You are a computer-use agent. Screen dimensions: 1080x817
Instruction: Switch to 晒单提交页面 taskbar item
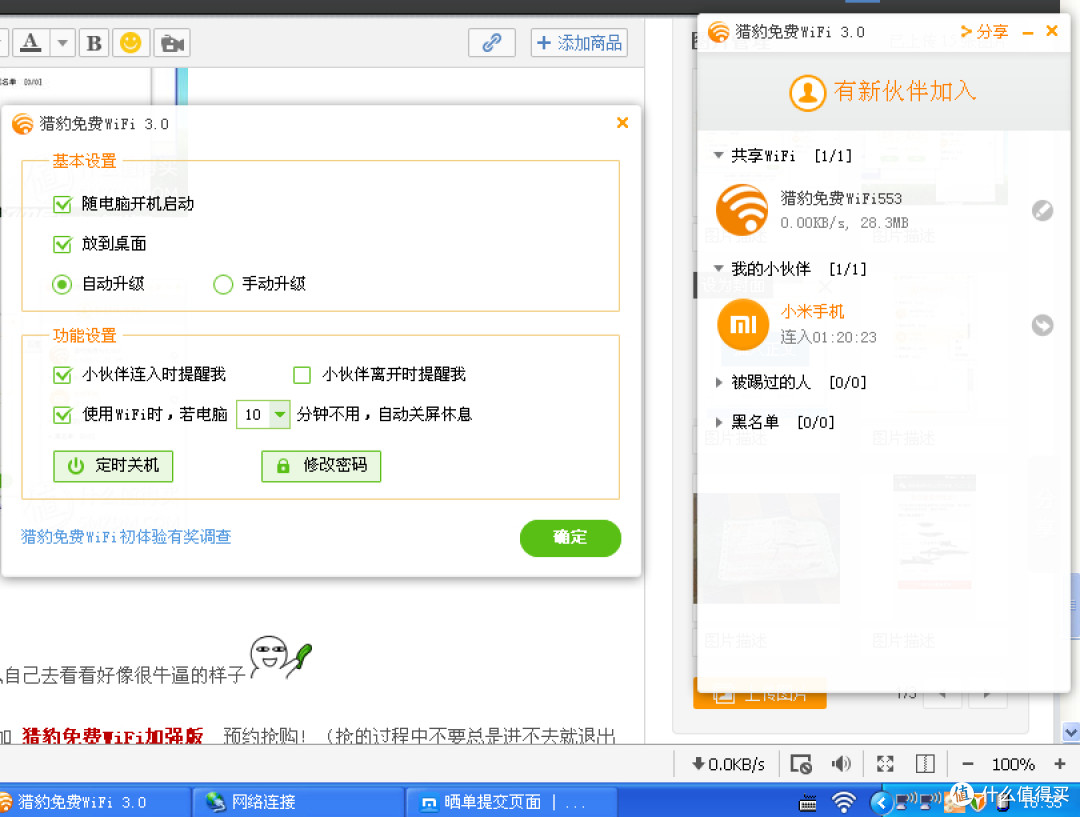click(511, 802)
